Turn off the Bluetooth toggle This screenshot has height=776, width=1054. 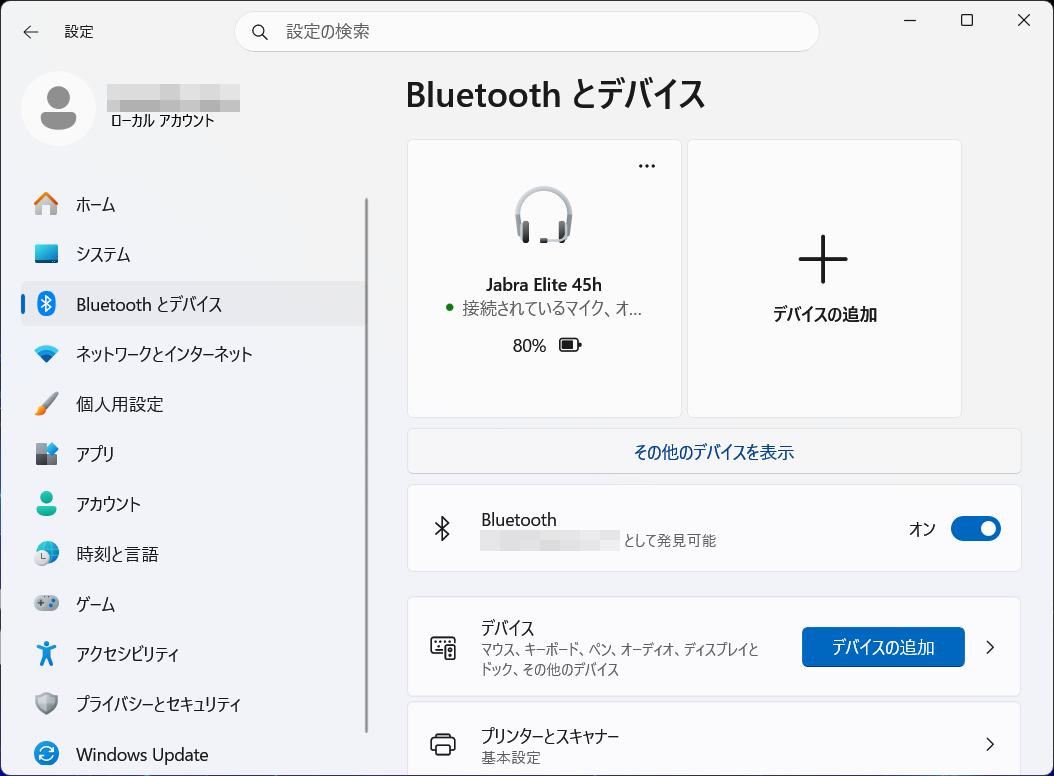(x=975, y=529)
